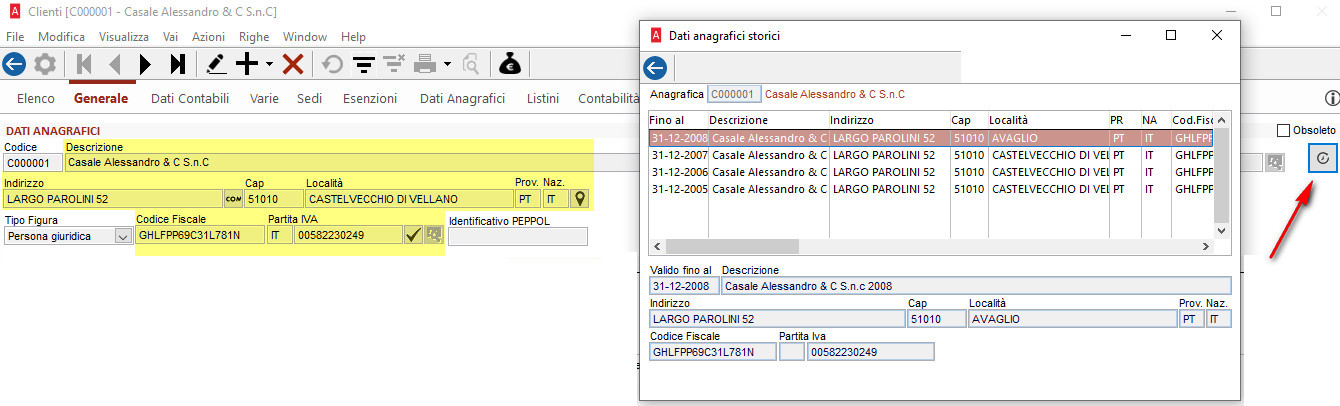The image size is (1340, 406).
Task: Click the AVAGLIO Località field in history window
Action: (1072, 319)
